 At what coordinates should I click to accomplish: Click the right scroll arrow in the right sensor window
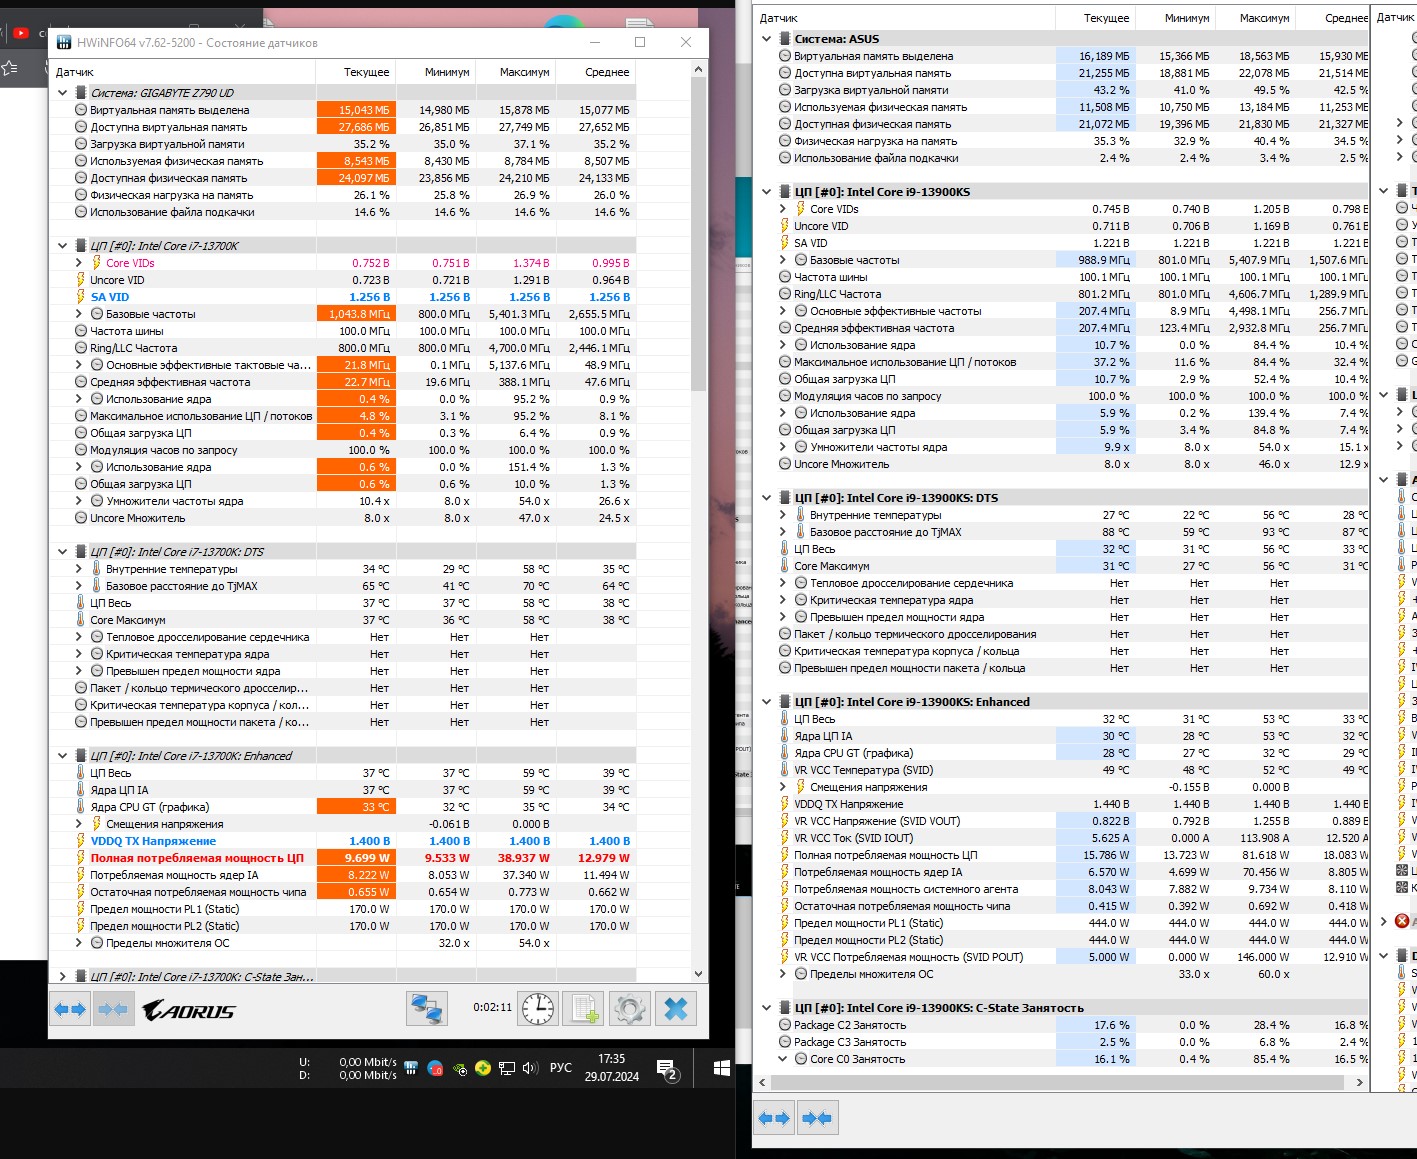coord(1359,1082)
